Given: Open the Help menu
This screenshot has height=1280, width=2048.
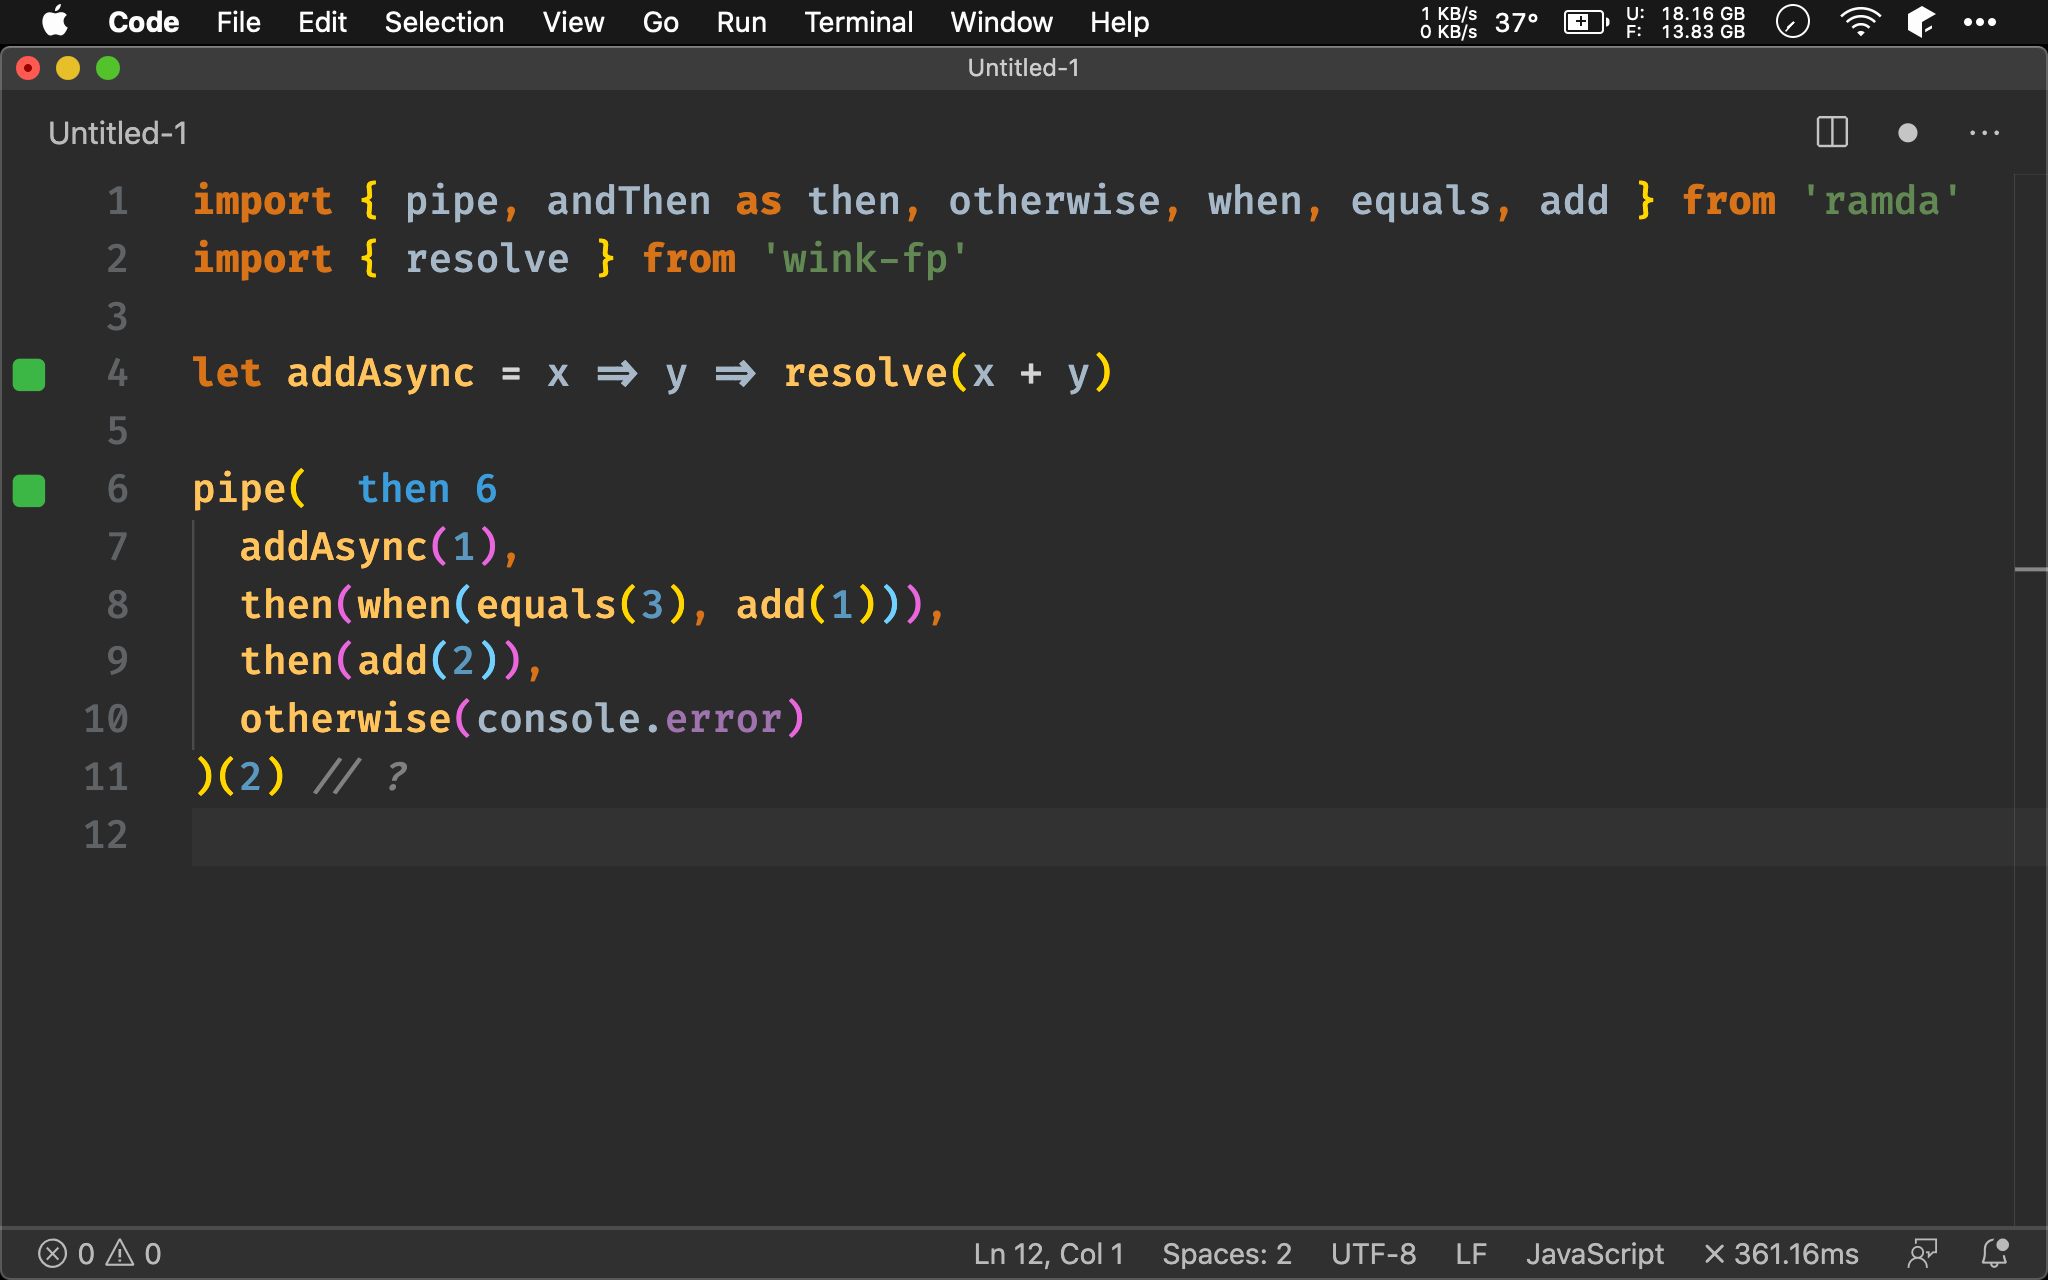Looking at the screenshot, I should coord(1119,22).
